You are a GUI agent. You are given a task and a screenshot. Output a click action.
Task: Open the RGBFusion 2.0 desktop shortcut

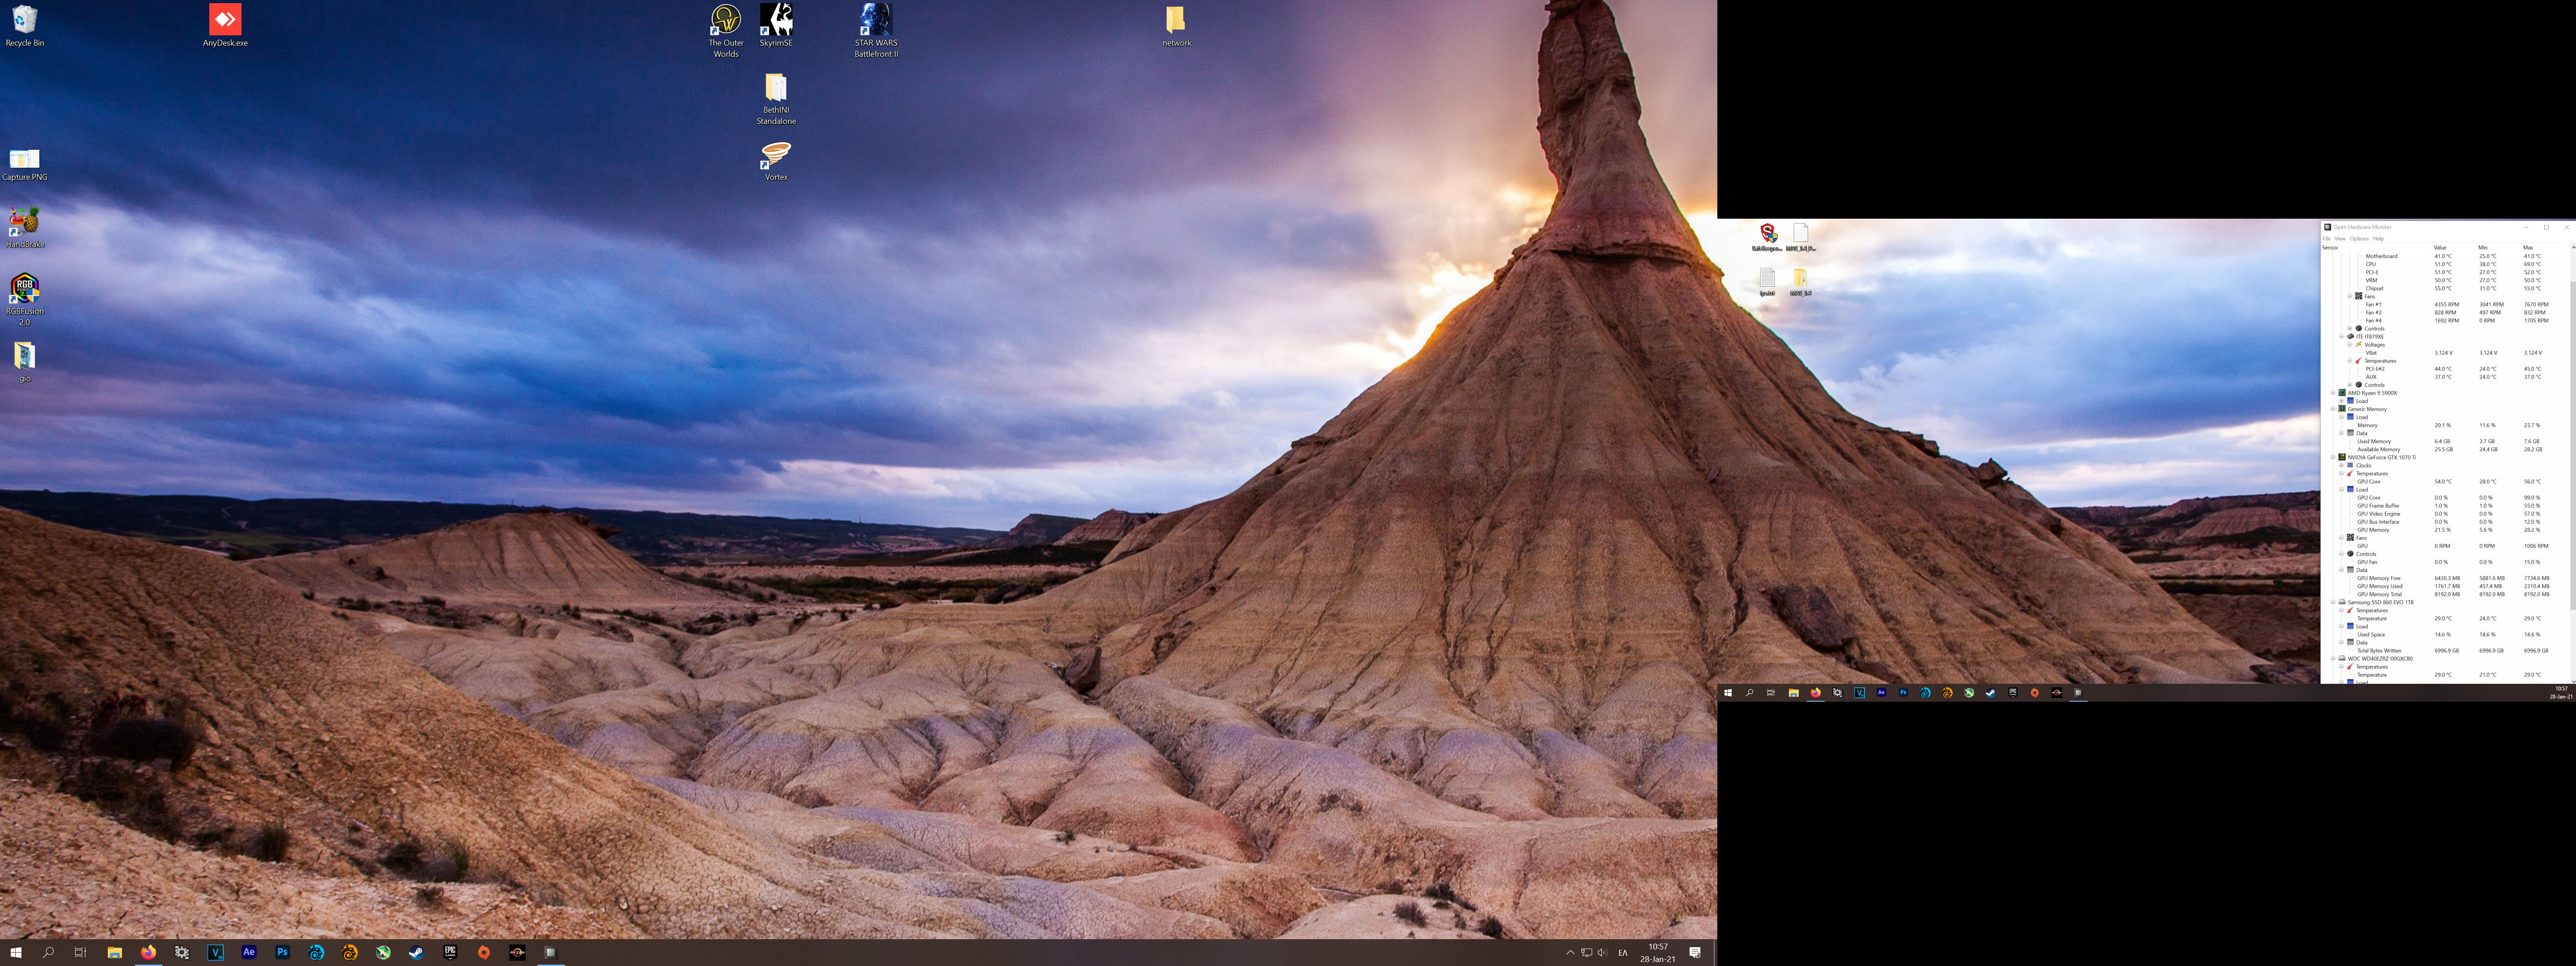(25, 290)
